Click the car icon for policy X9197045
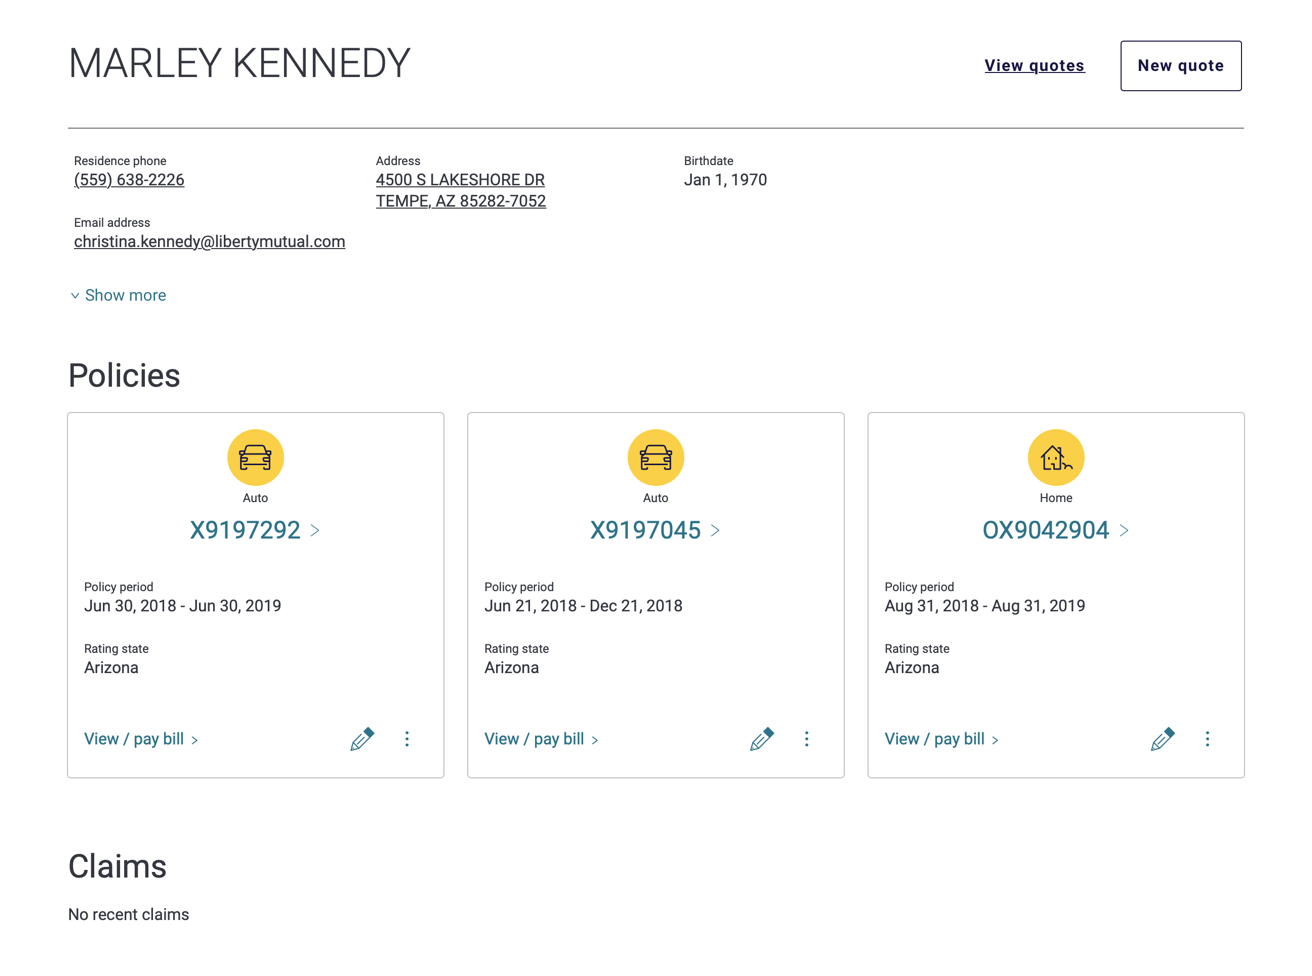The image size is (1312, 976). [655, 457]
